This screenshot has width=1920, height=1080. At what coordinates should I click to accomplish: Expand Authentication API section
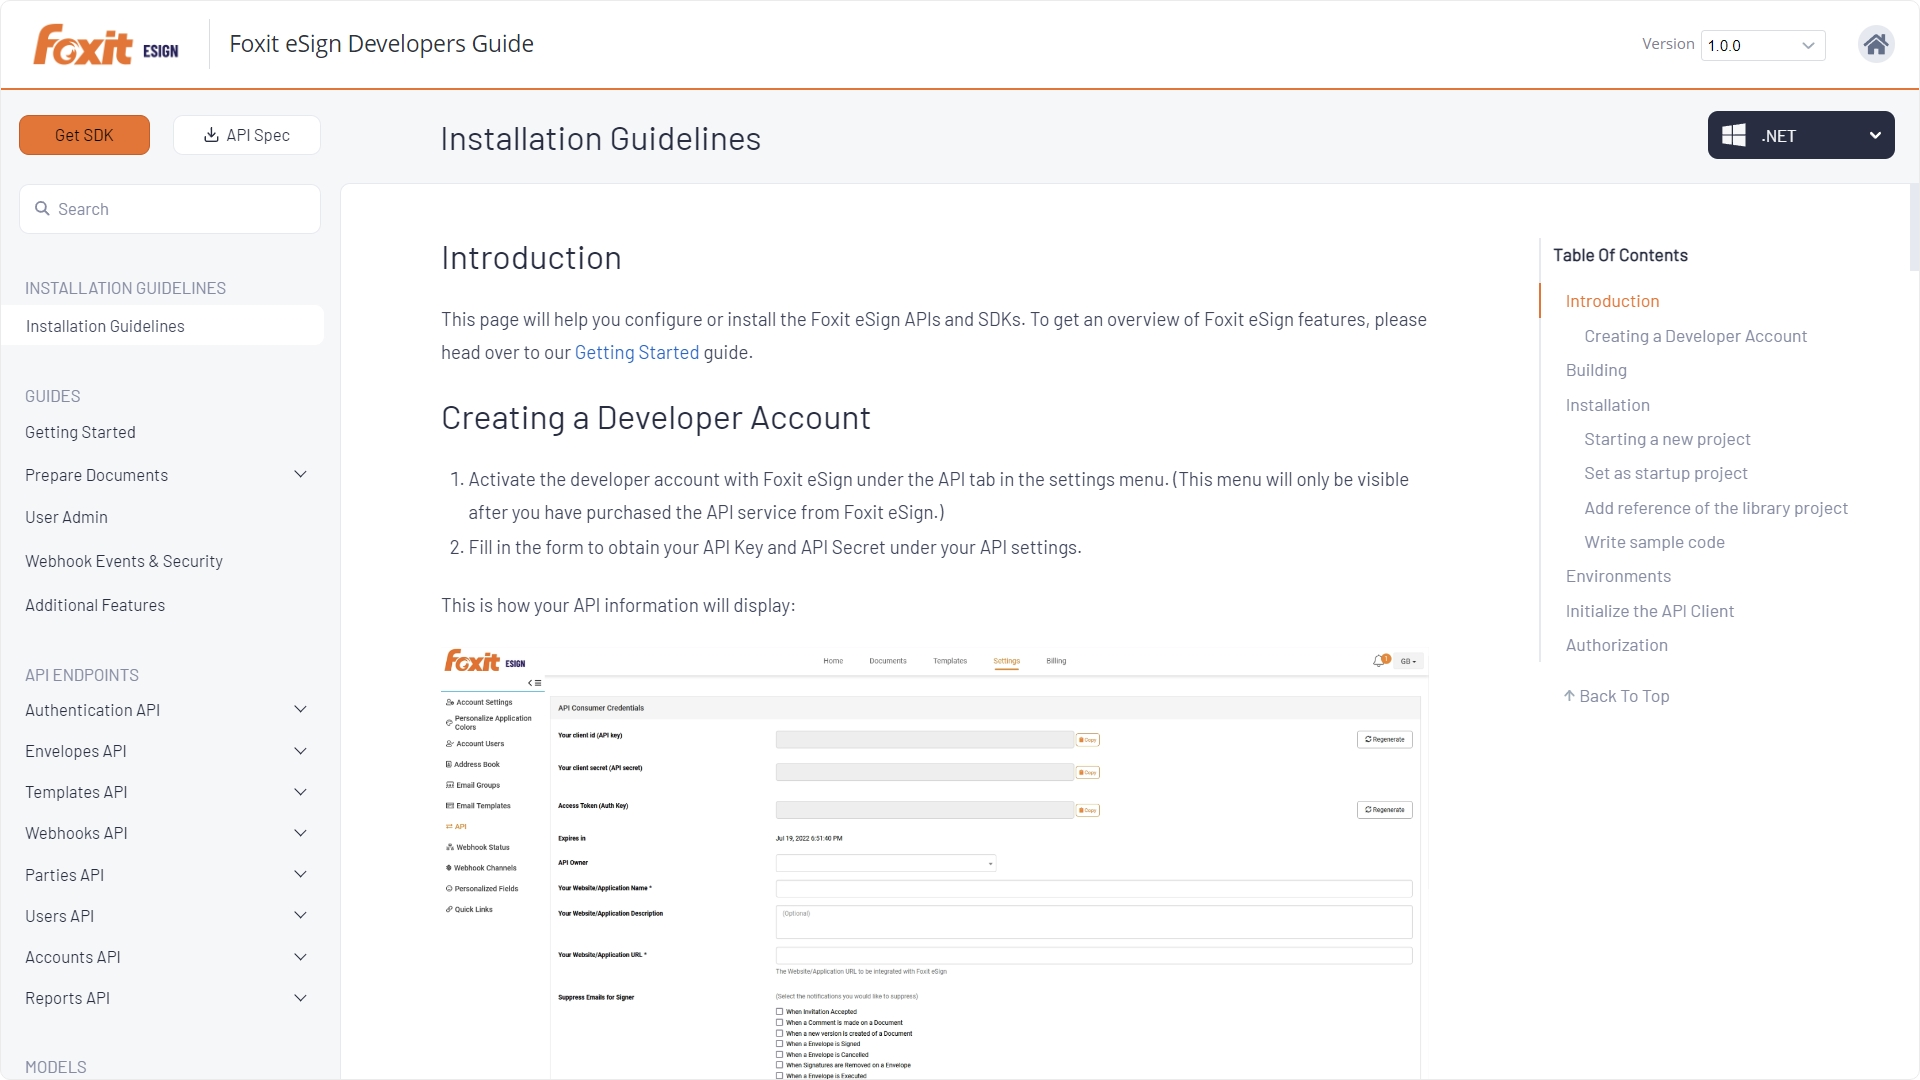pyautogui.click(x=300, y=710)
